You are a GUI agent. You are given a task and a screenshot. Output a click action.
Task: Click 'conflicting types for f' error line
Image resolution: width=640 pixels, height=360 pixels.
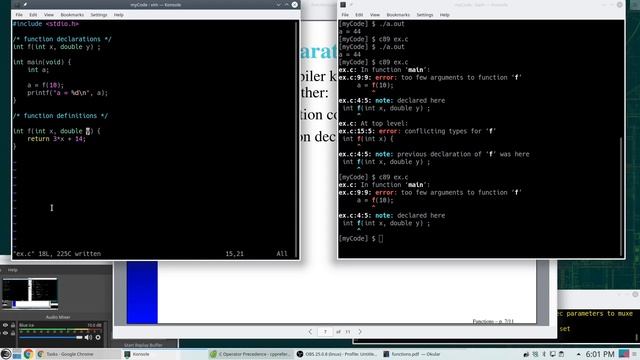click(417, 131)
